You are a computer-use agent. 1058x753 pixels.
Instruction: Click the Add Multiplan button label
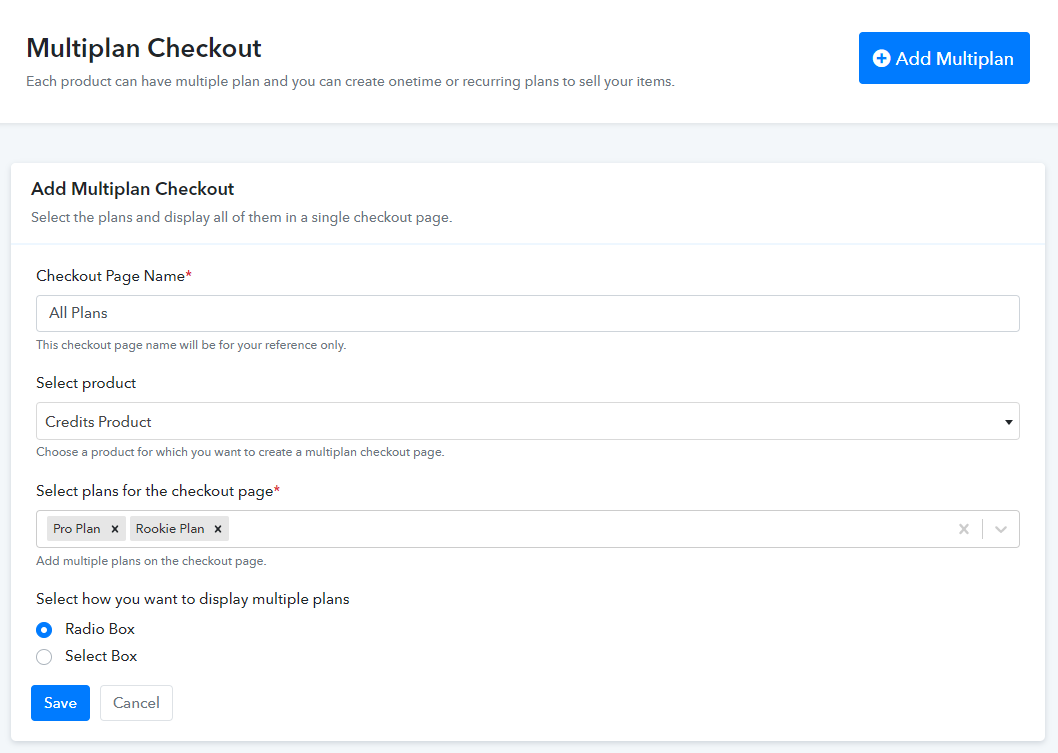tap(954, 59)
